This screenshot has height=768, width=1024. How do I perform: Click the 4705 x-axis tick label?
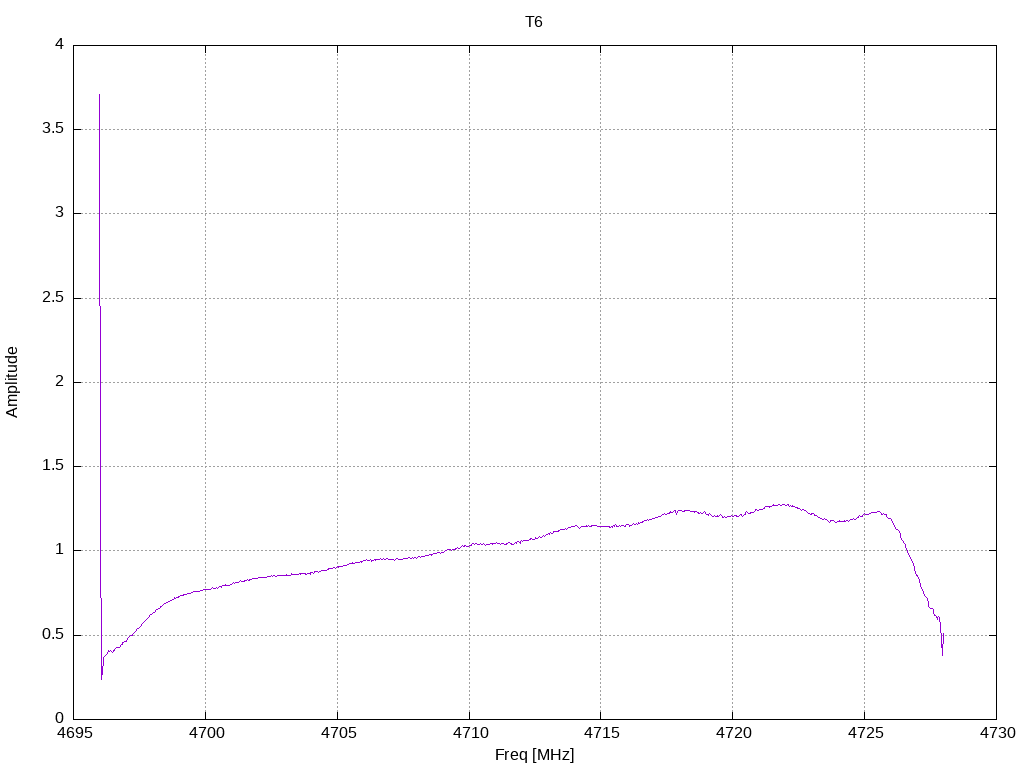pos(338,733)
